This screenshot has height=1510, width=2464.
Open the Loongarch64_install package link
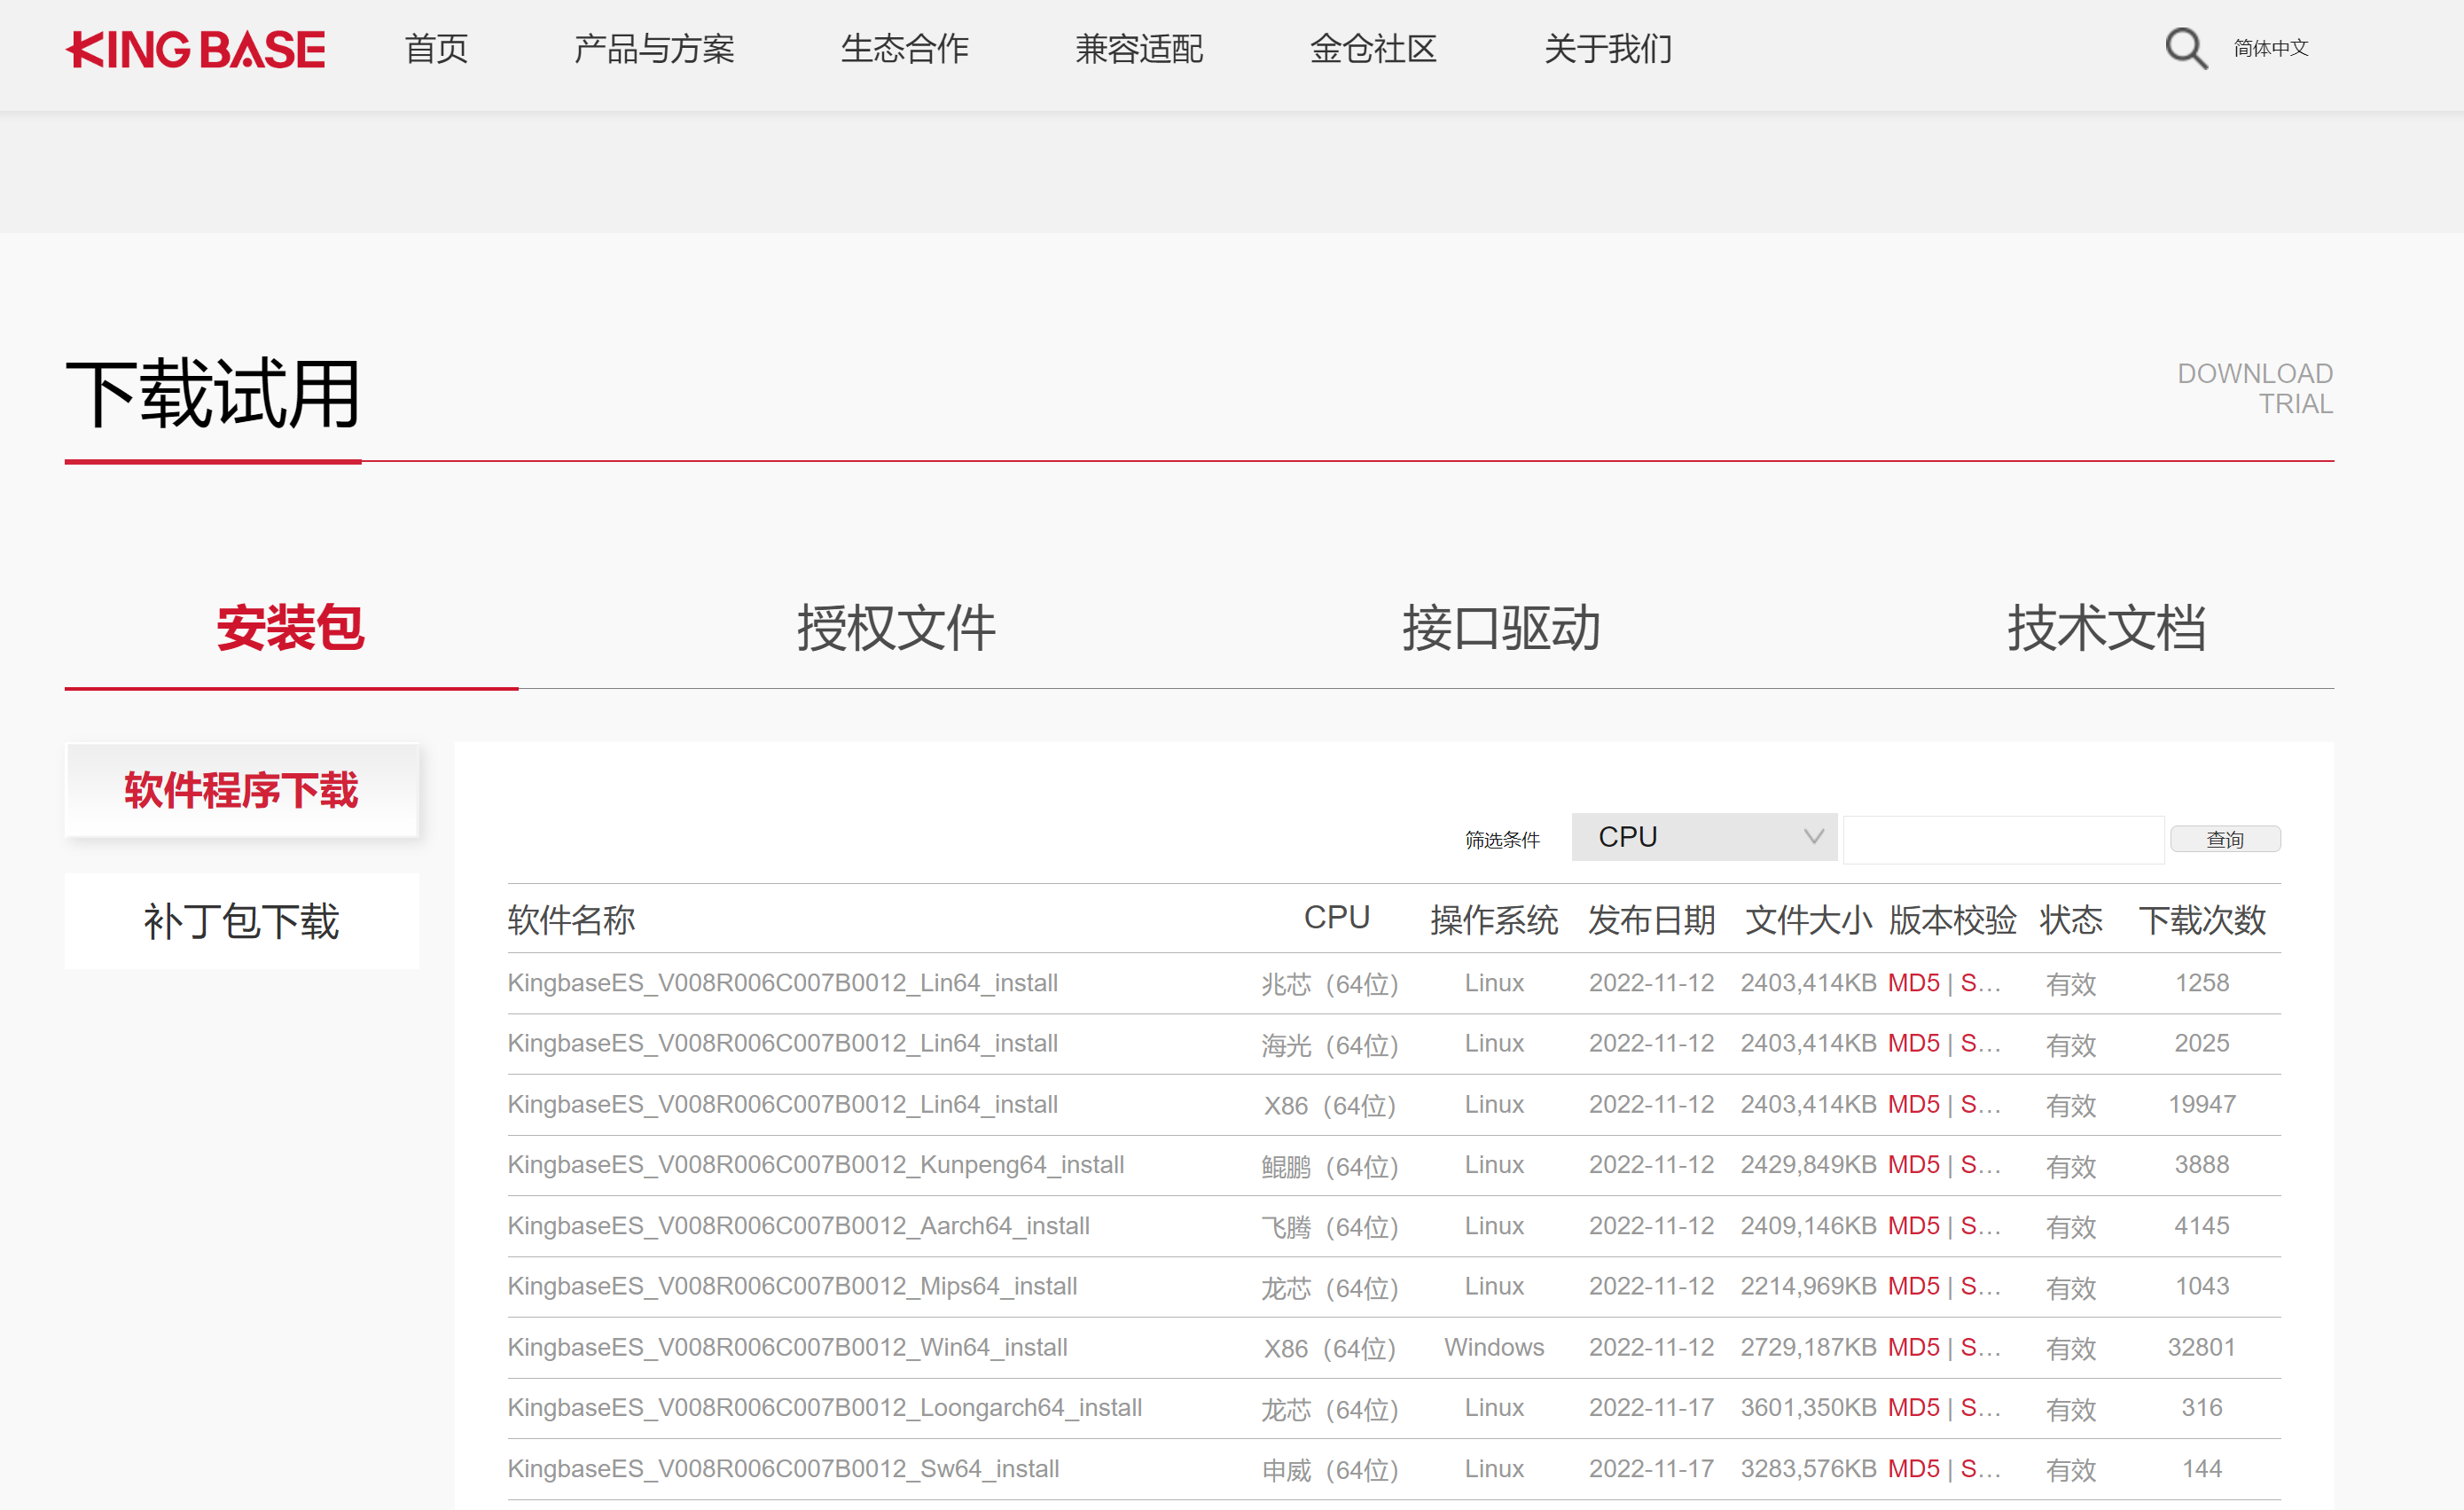pyautogui.click(x=825, y=1407)
